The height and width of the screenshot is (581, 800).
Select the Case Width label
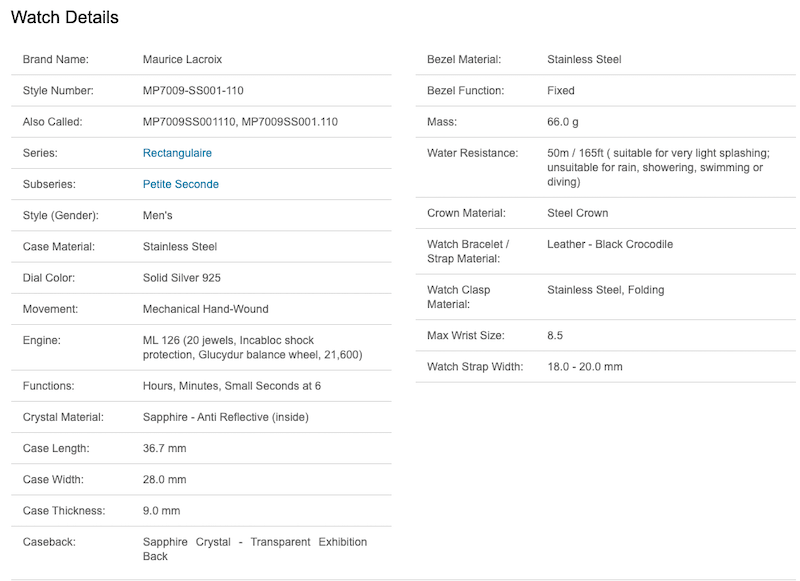tap(53, 479)
